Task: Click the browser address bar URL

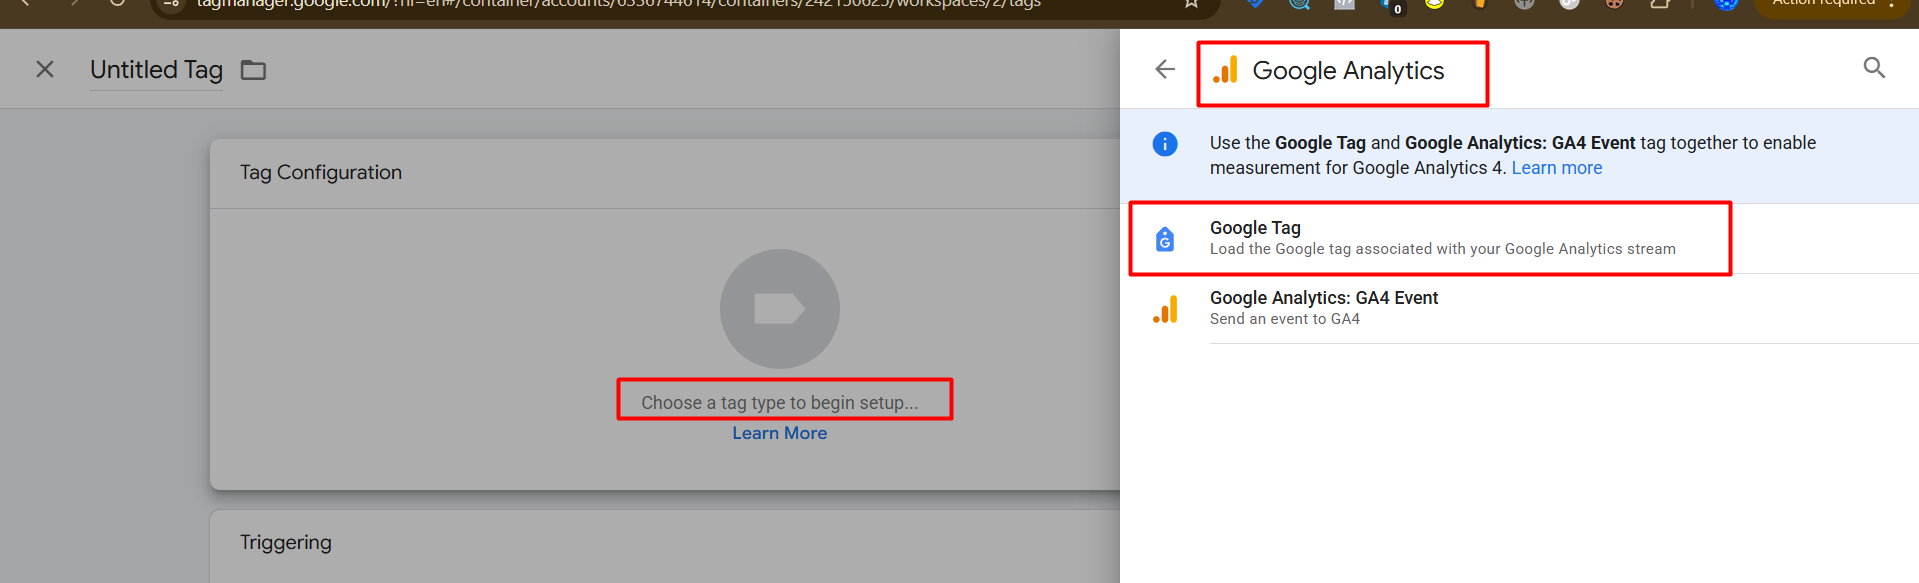Action: (x=618, y=4)
